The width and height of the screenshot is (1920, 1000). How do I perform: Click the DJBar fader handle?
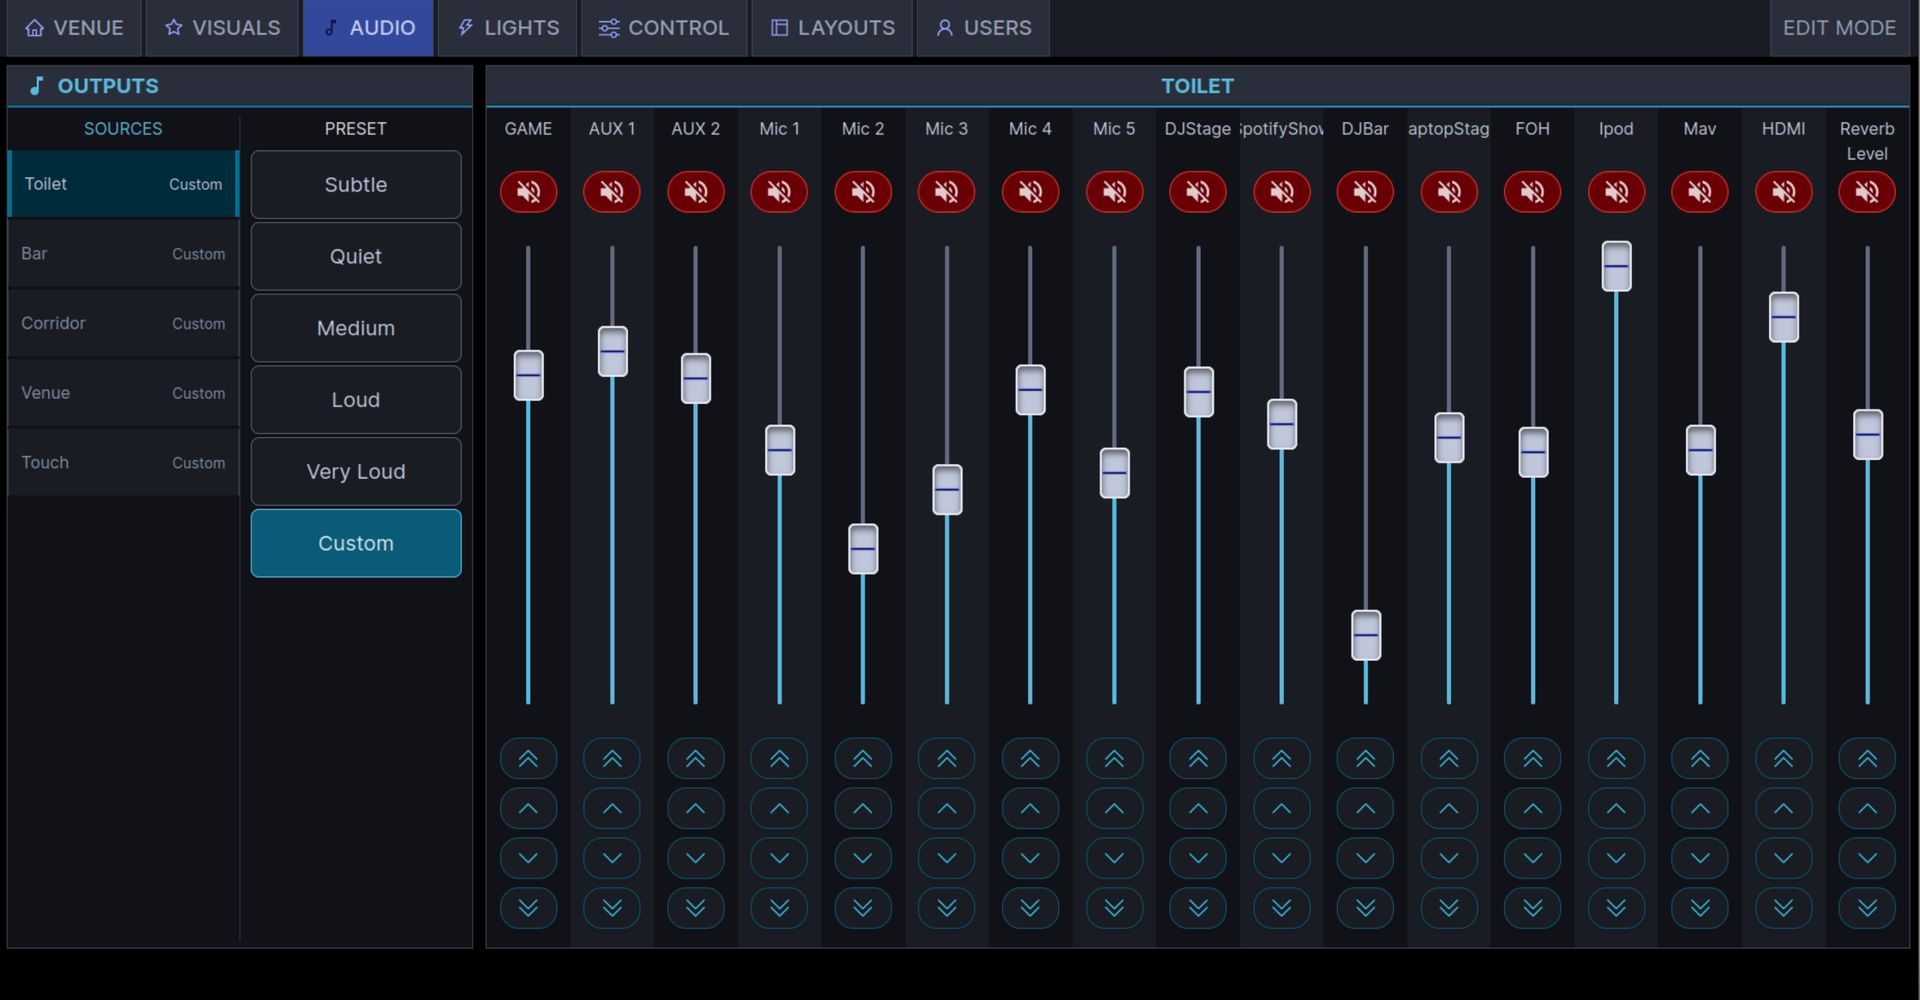point(1365,635)
